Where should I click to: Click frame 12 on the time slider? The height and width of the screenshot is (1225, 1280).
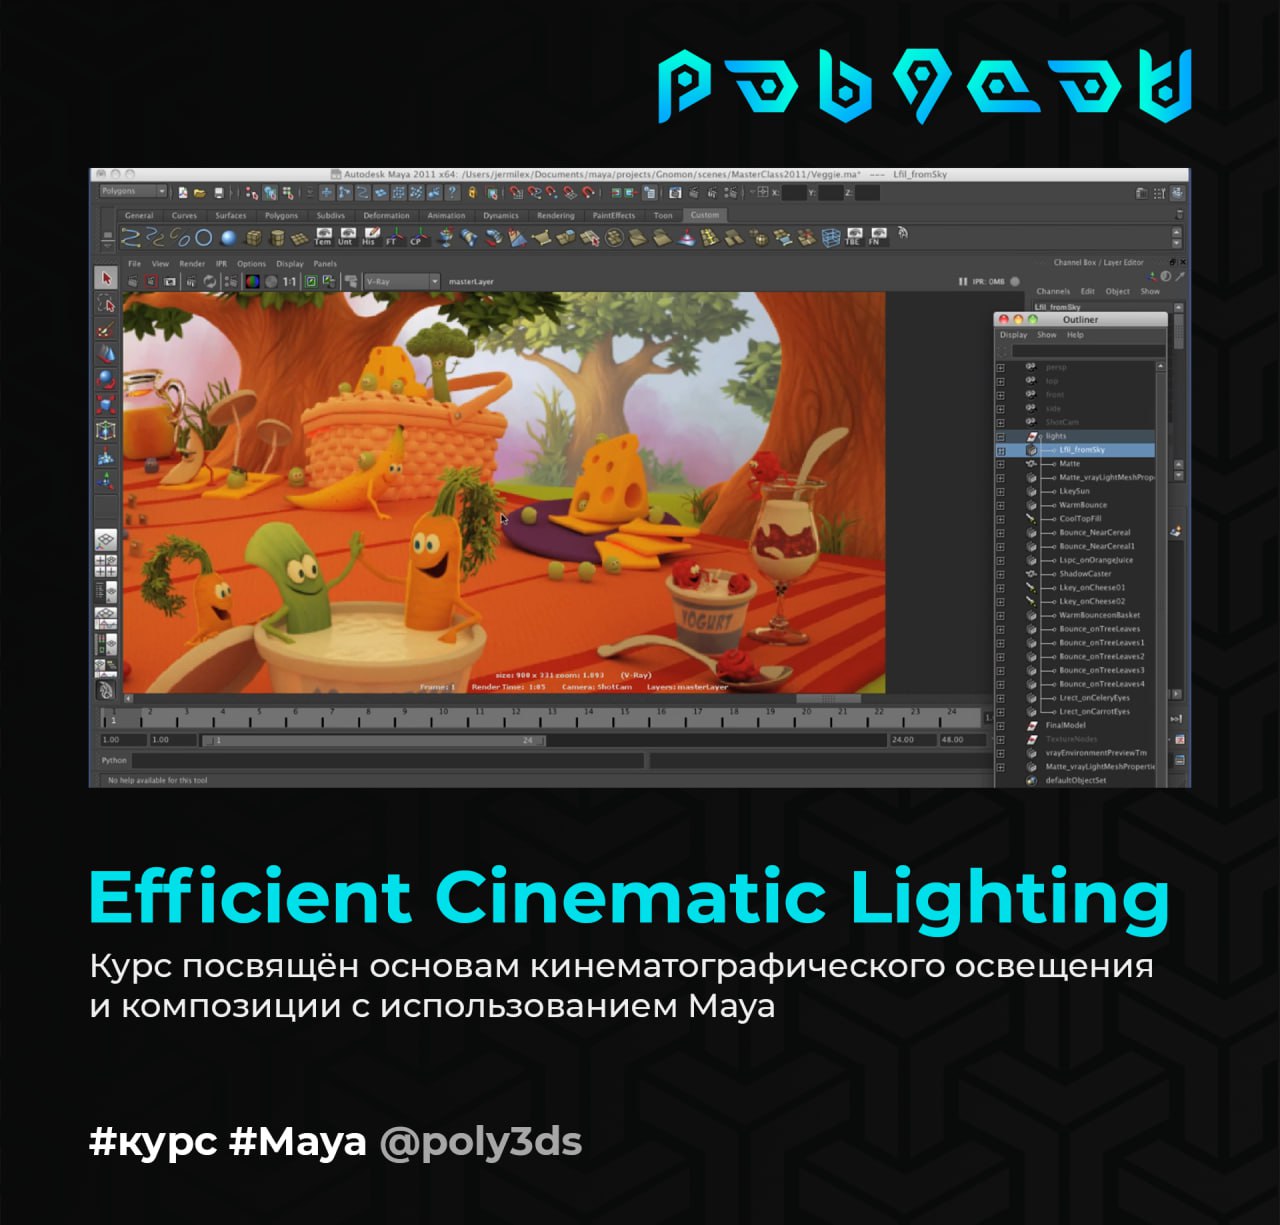point(515,716)
